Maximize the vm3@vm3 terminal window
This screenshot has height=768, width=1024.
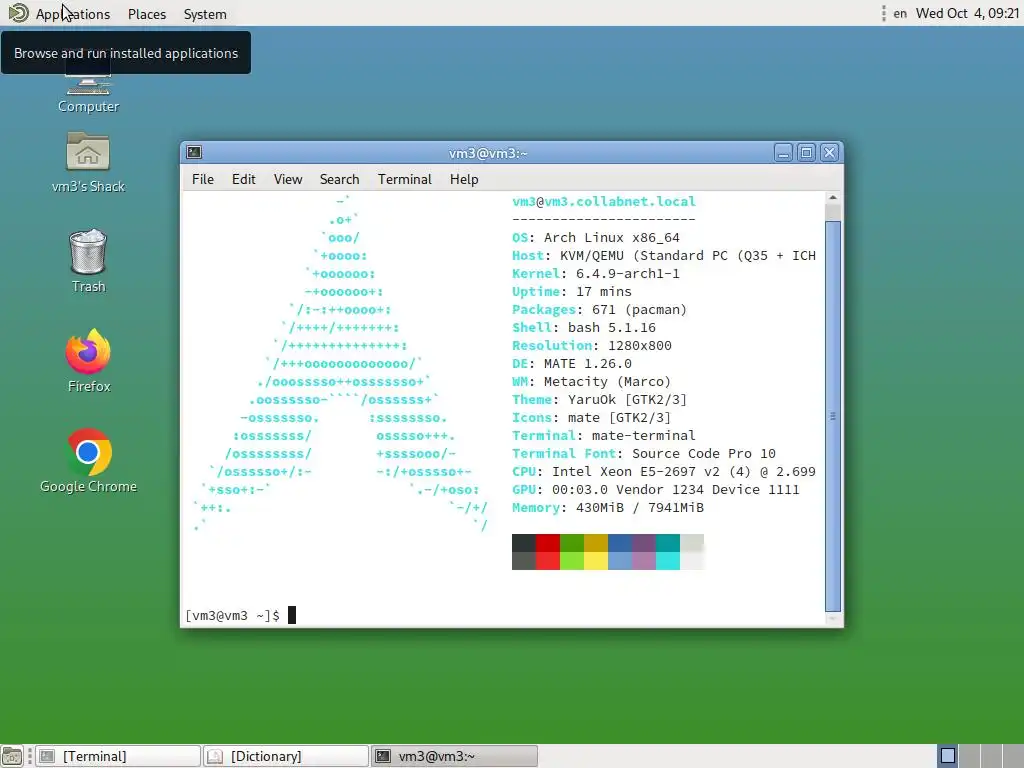[807, 153]
